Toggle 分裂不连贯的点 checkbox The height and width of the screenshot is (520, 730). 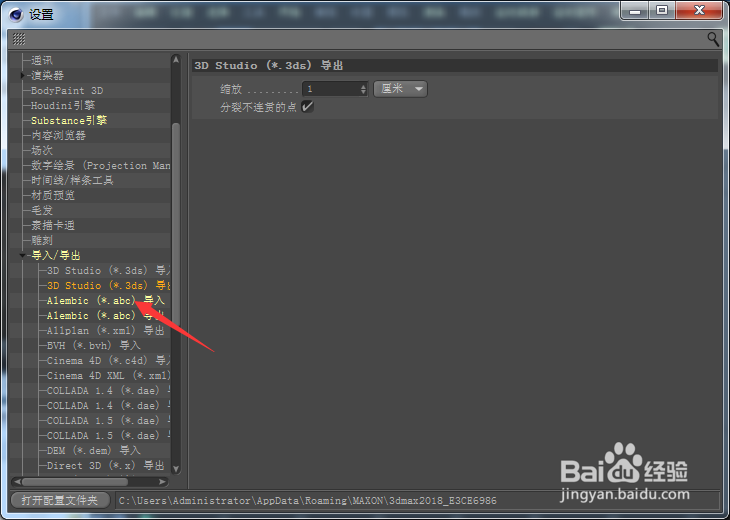click(307, 107)
